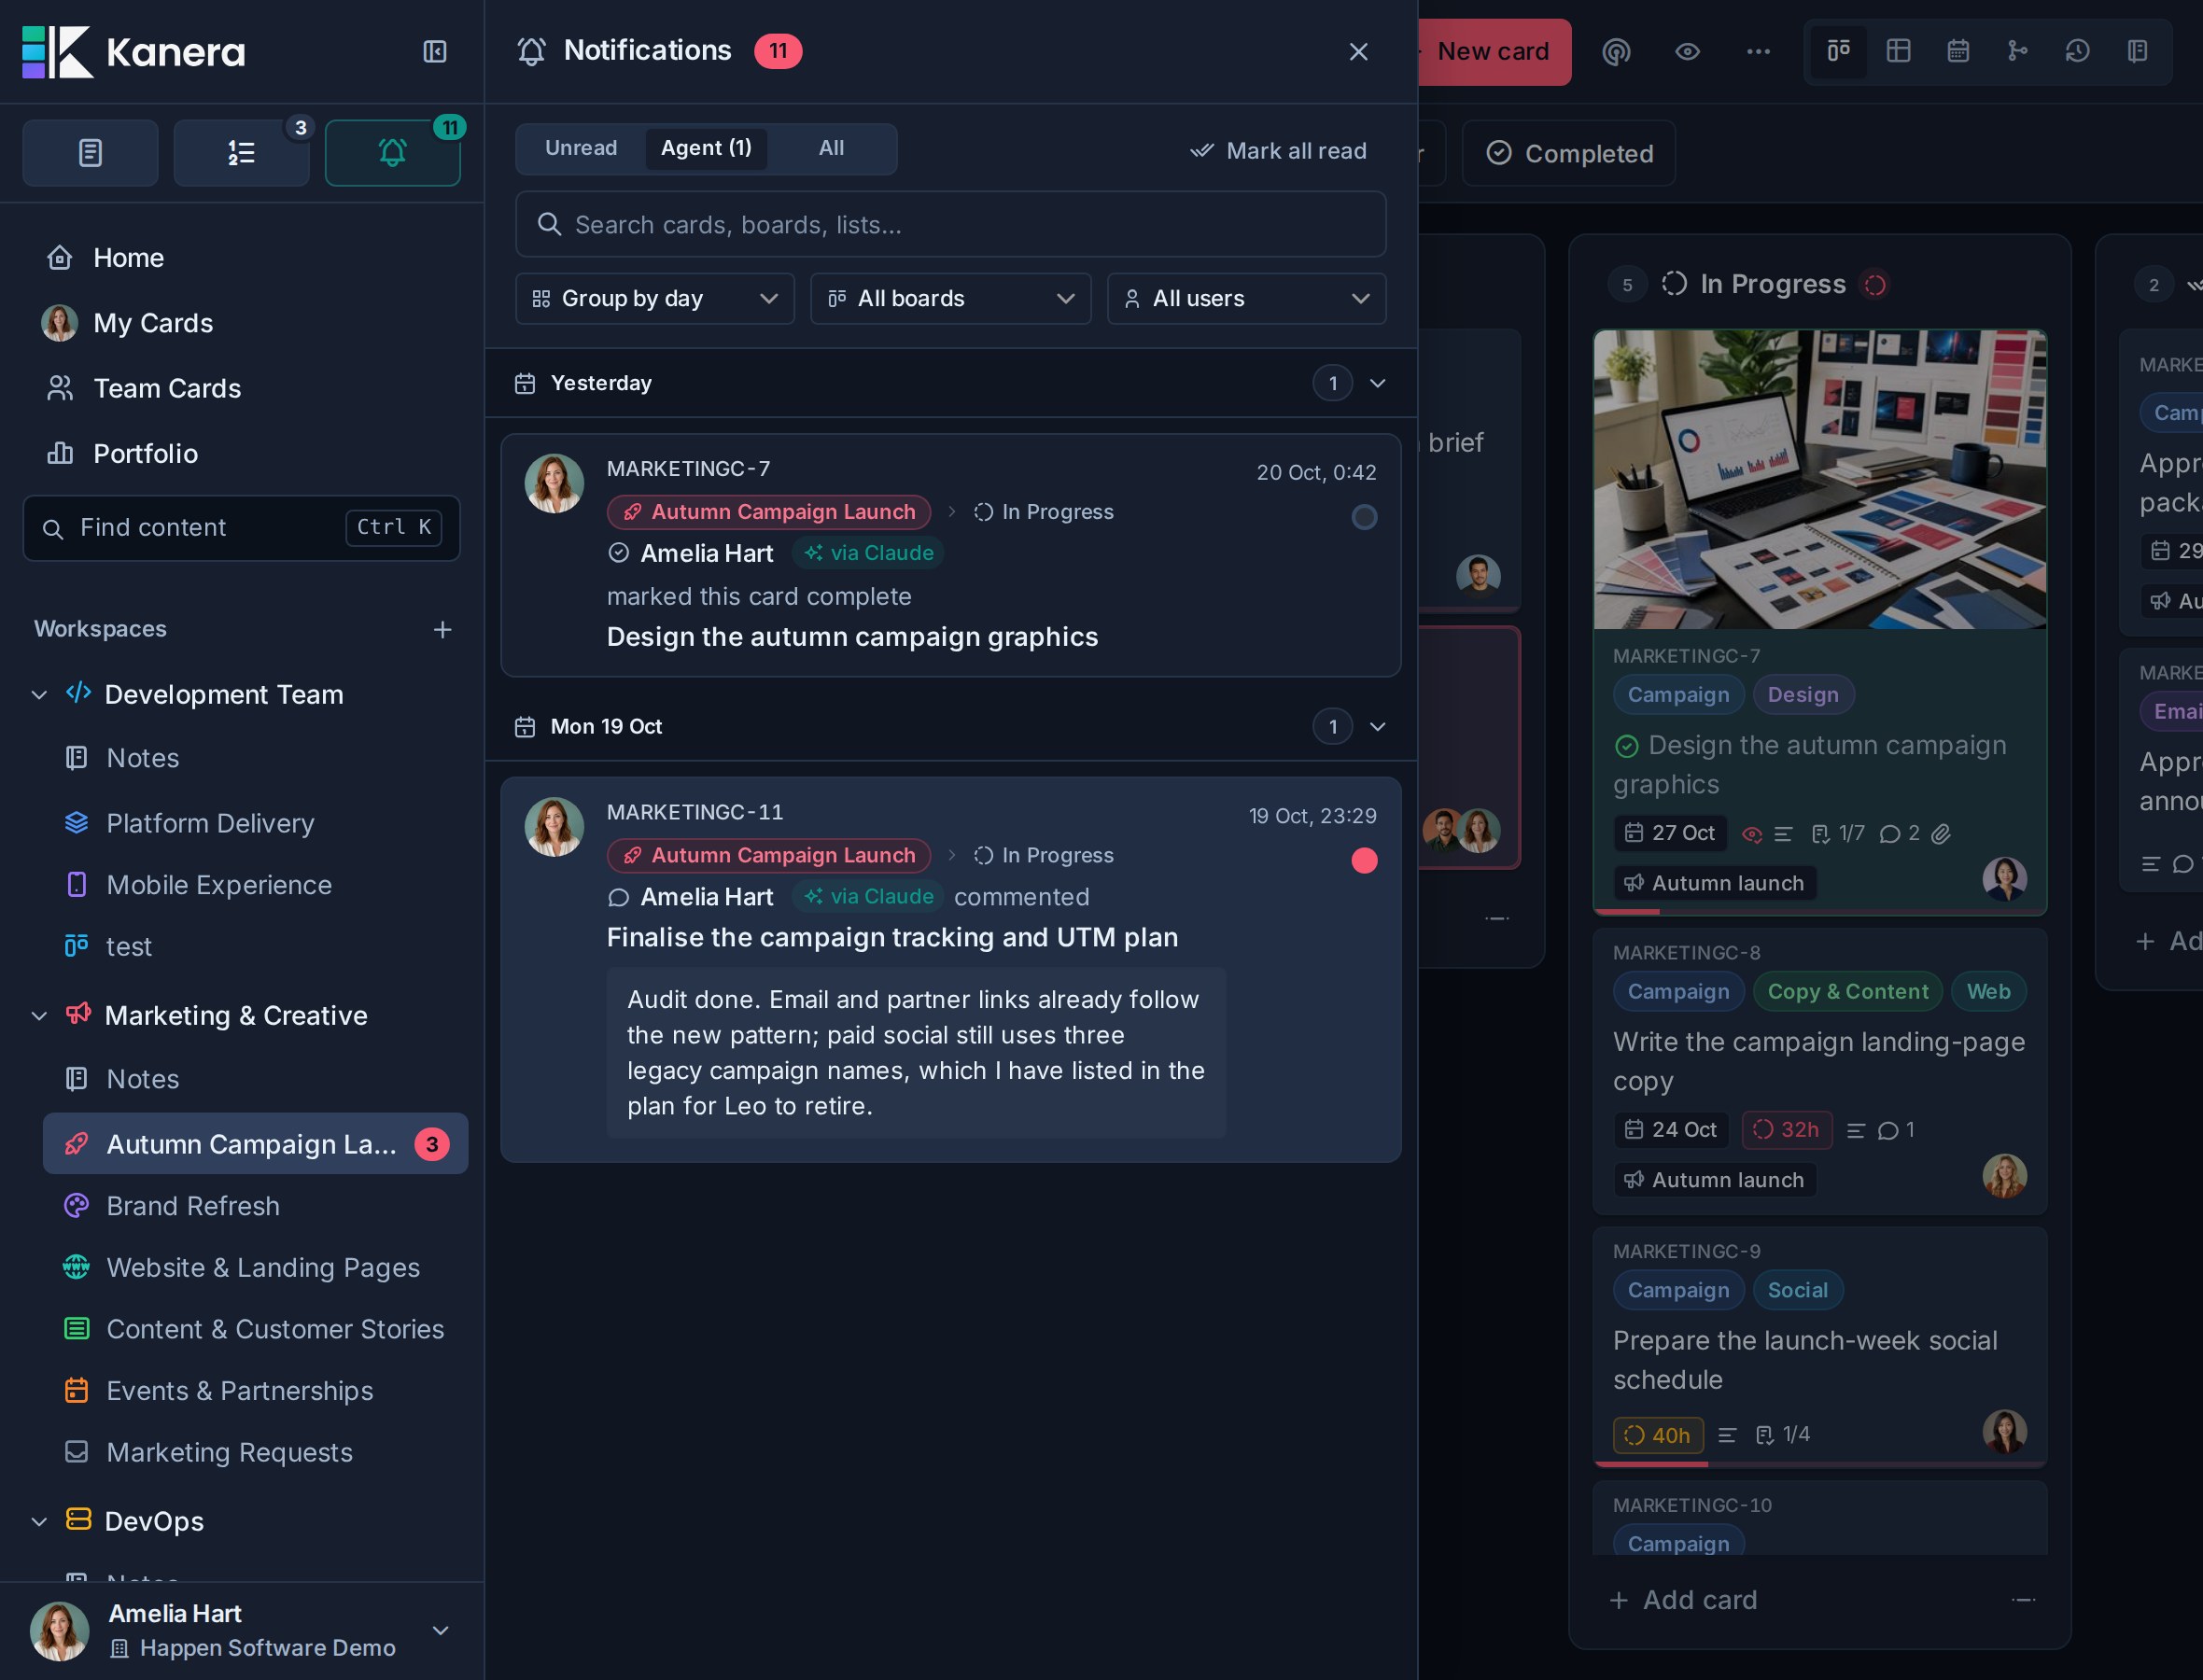The height and width of the screenshot is (1680, 2203).
Task: Click the New card button
Action: point(1494,51)
